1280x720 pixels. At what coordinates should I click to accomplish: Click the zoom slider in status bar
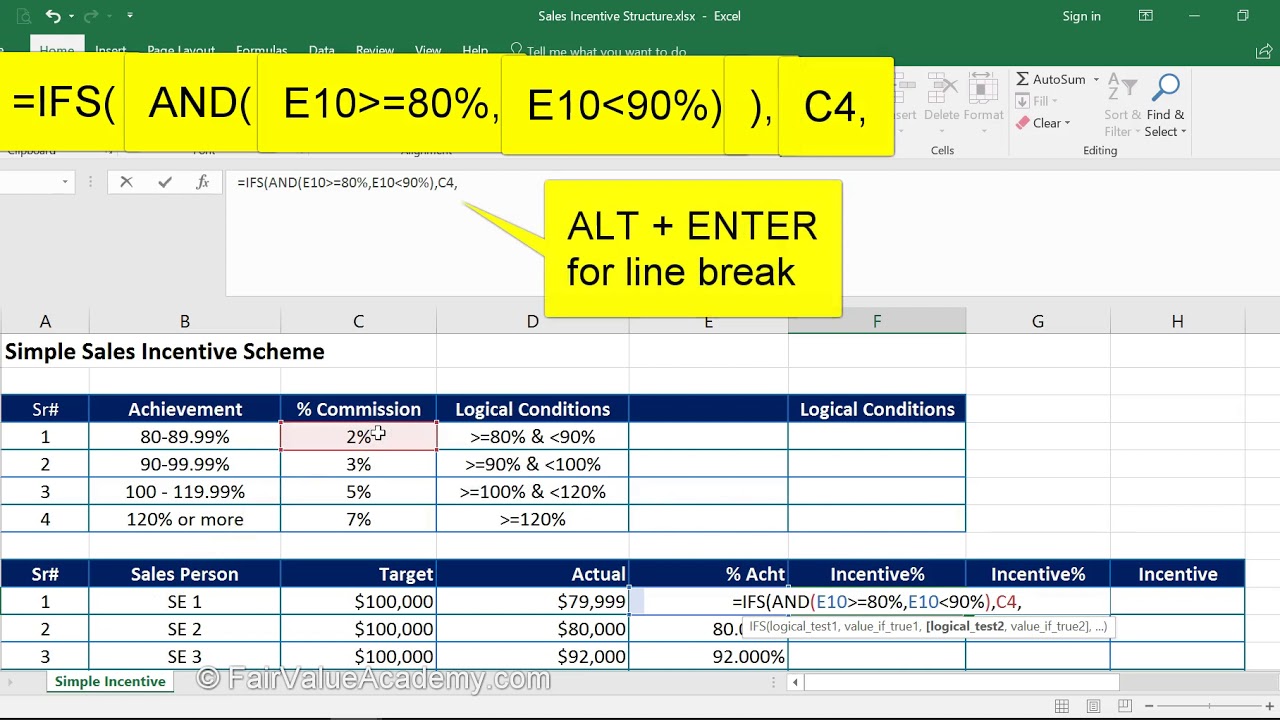click(1207, 706)
